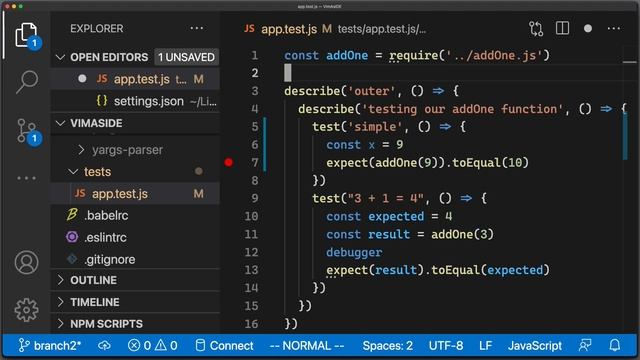The image size is (640, 360).
Task: Open the Manage gear icon
Action: (x=27, y=310)
